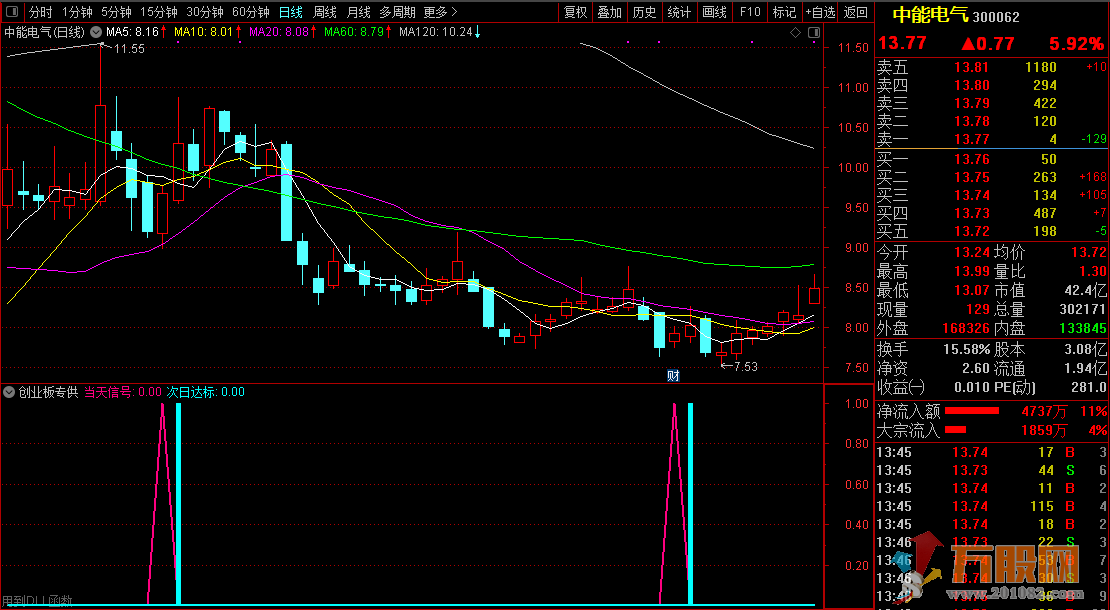Open the 多周期 multi-period view
The image size is (1110, 610).
[x=397, y=12]
